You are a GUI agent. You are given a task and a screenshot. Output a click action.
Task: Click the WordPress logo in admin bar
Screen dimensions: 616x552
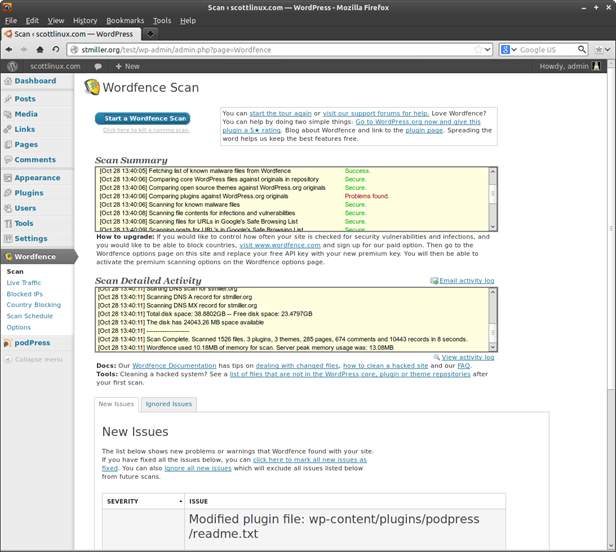click(12, 66)
